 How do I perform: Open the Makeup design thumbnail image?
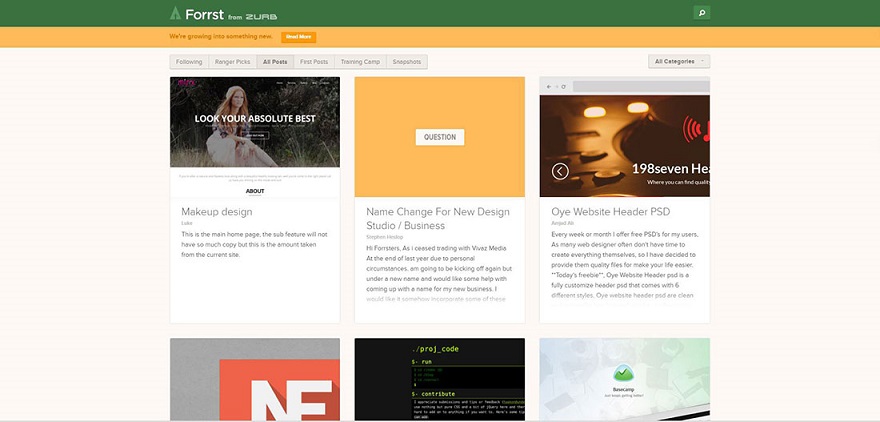point(255,137)
